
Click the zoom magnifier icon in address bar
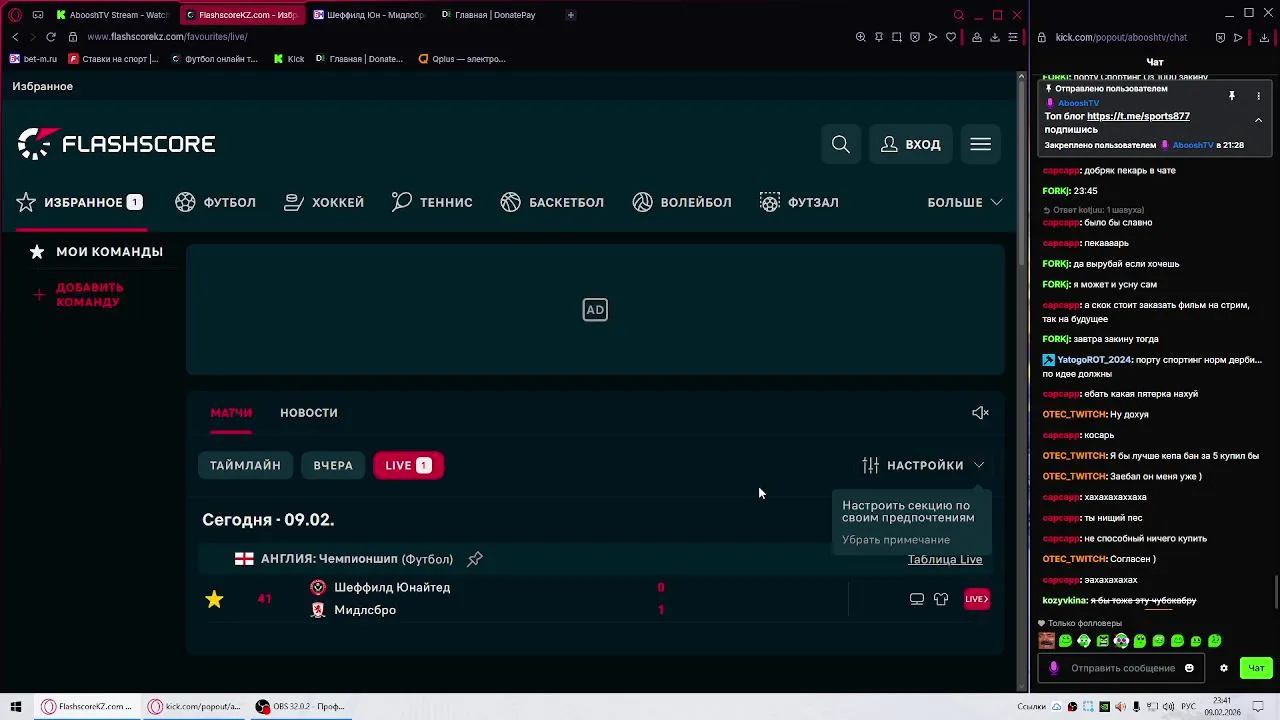861,37
